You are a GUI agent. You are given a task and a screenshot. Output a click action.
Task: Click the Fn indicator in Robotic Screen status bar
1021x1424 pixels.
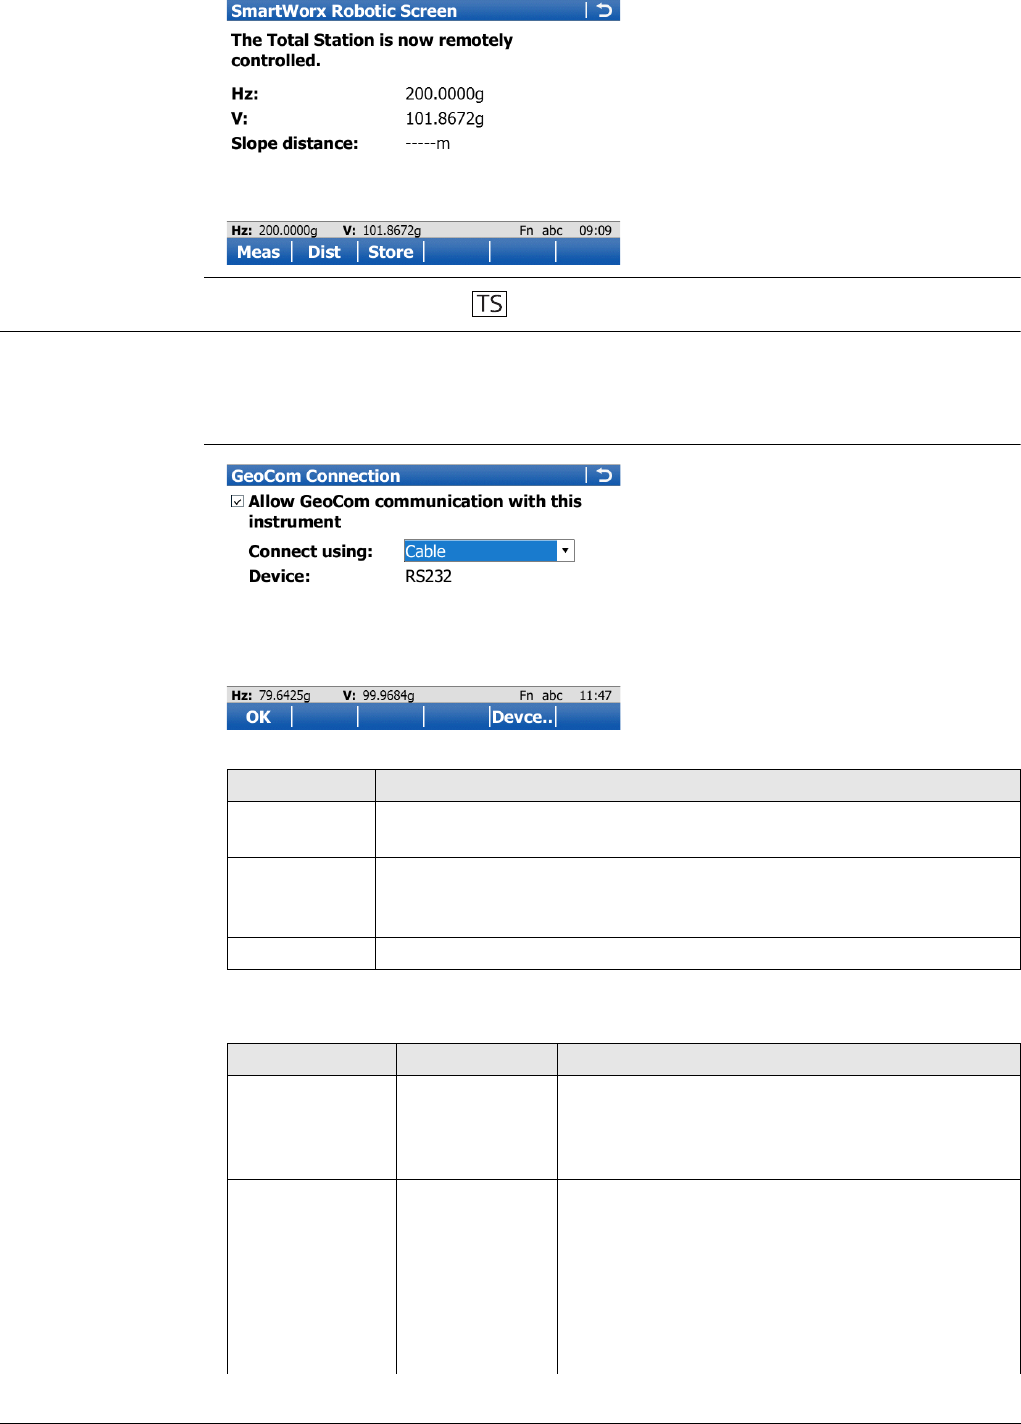[x=526, y=230]
